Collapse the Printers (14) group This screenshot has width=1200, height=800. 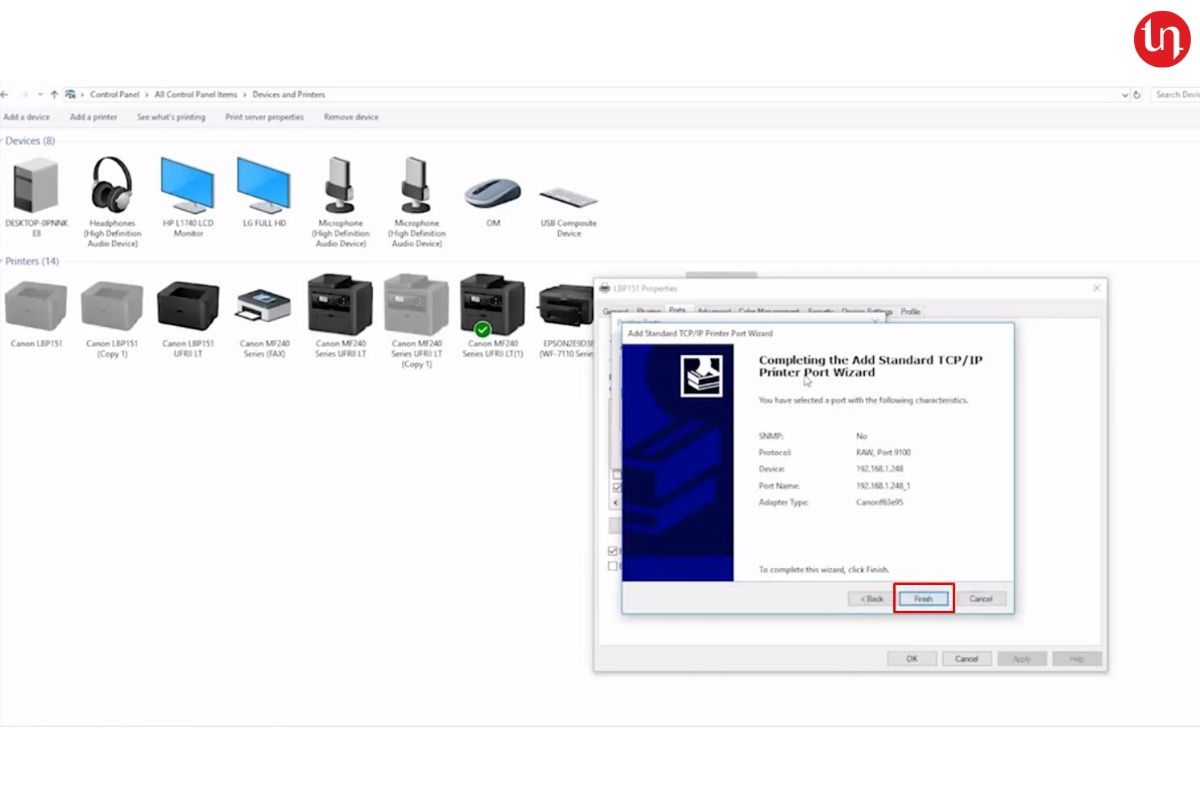click(2, 261)
